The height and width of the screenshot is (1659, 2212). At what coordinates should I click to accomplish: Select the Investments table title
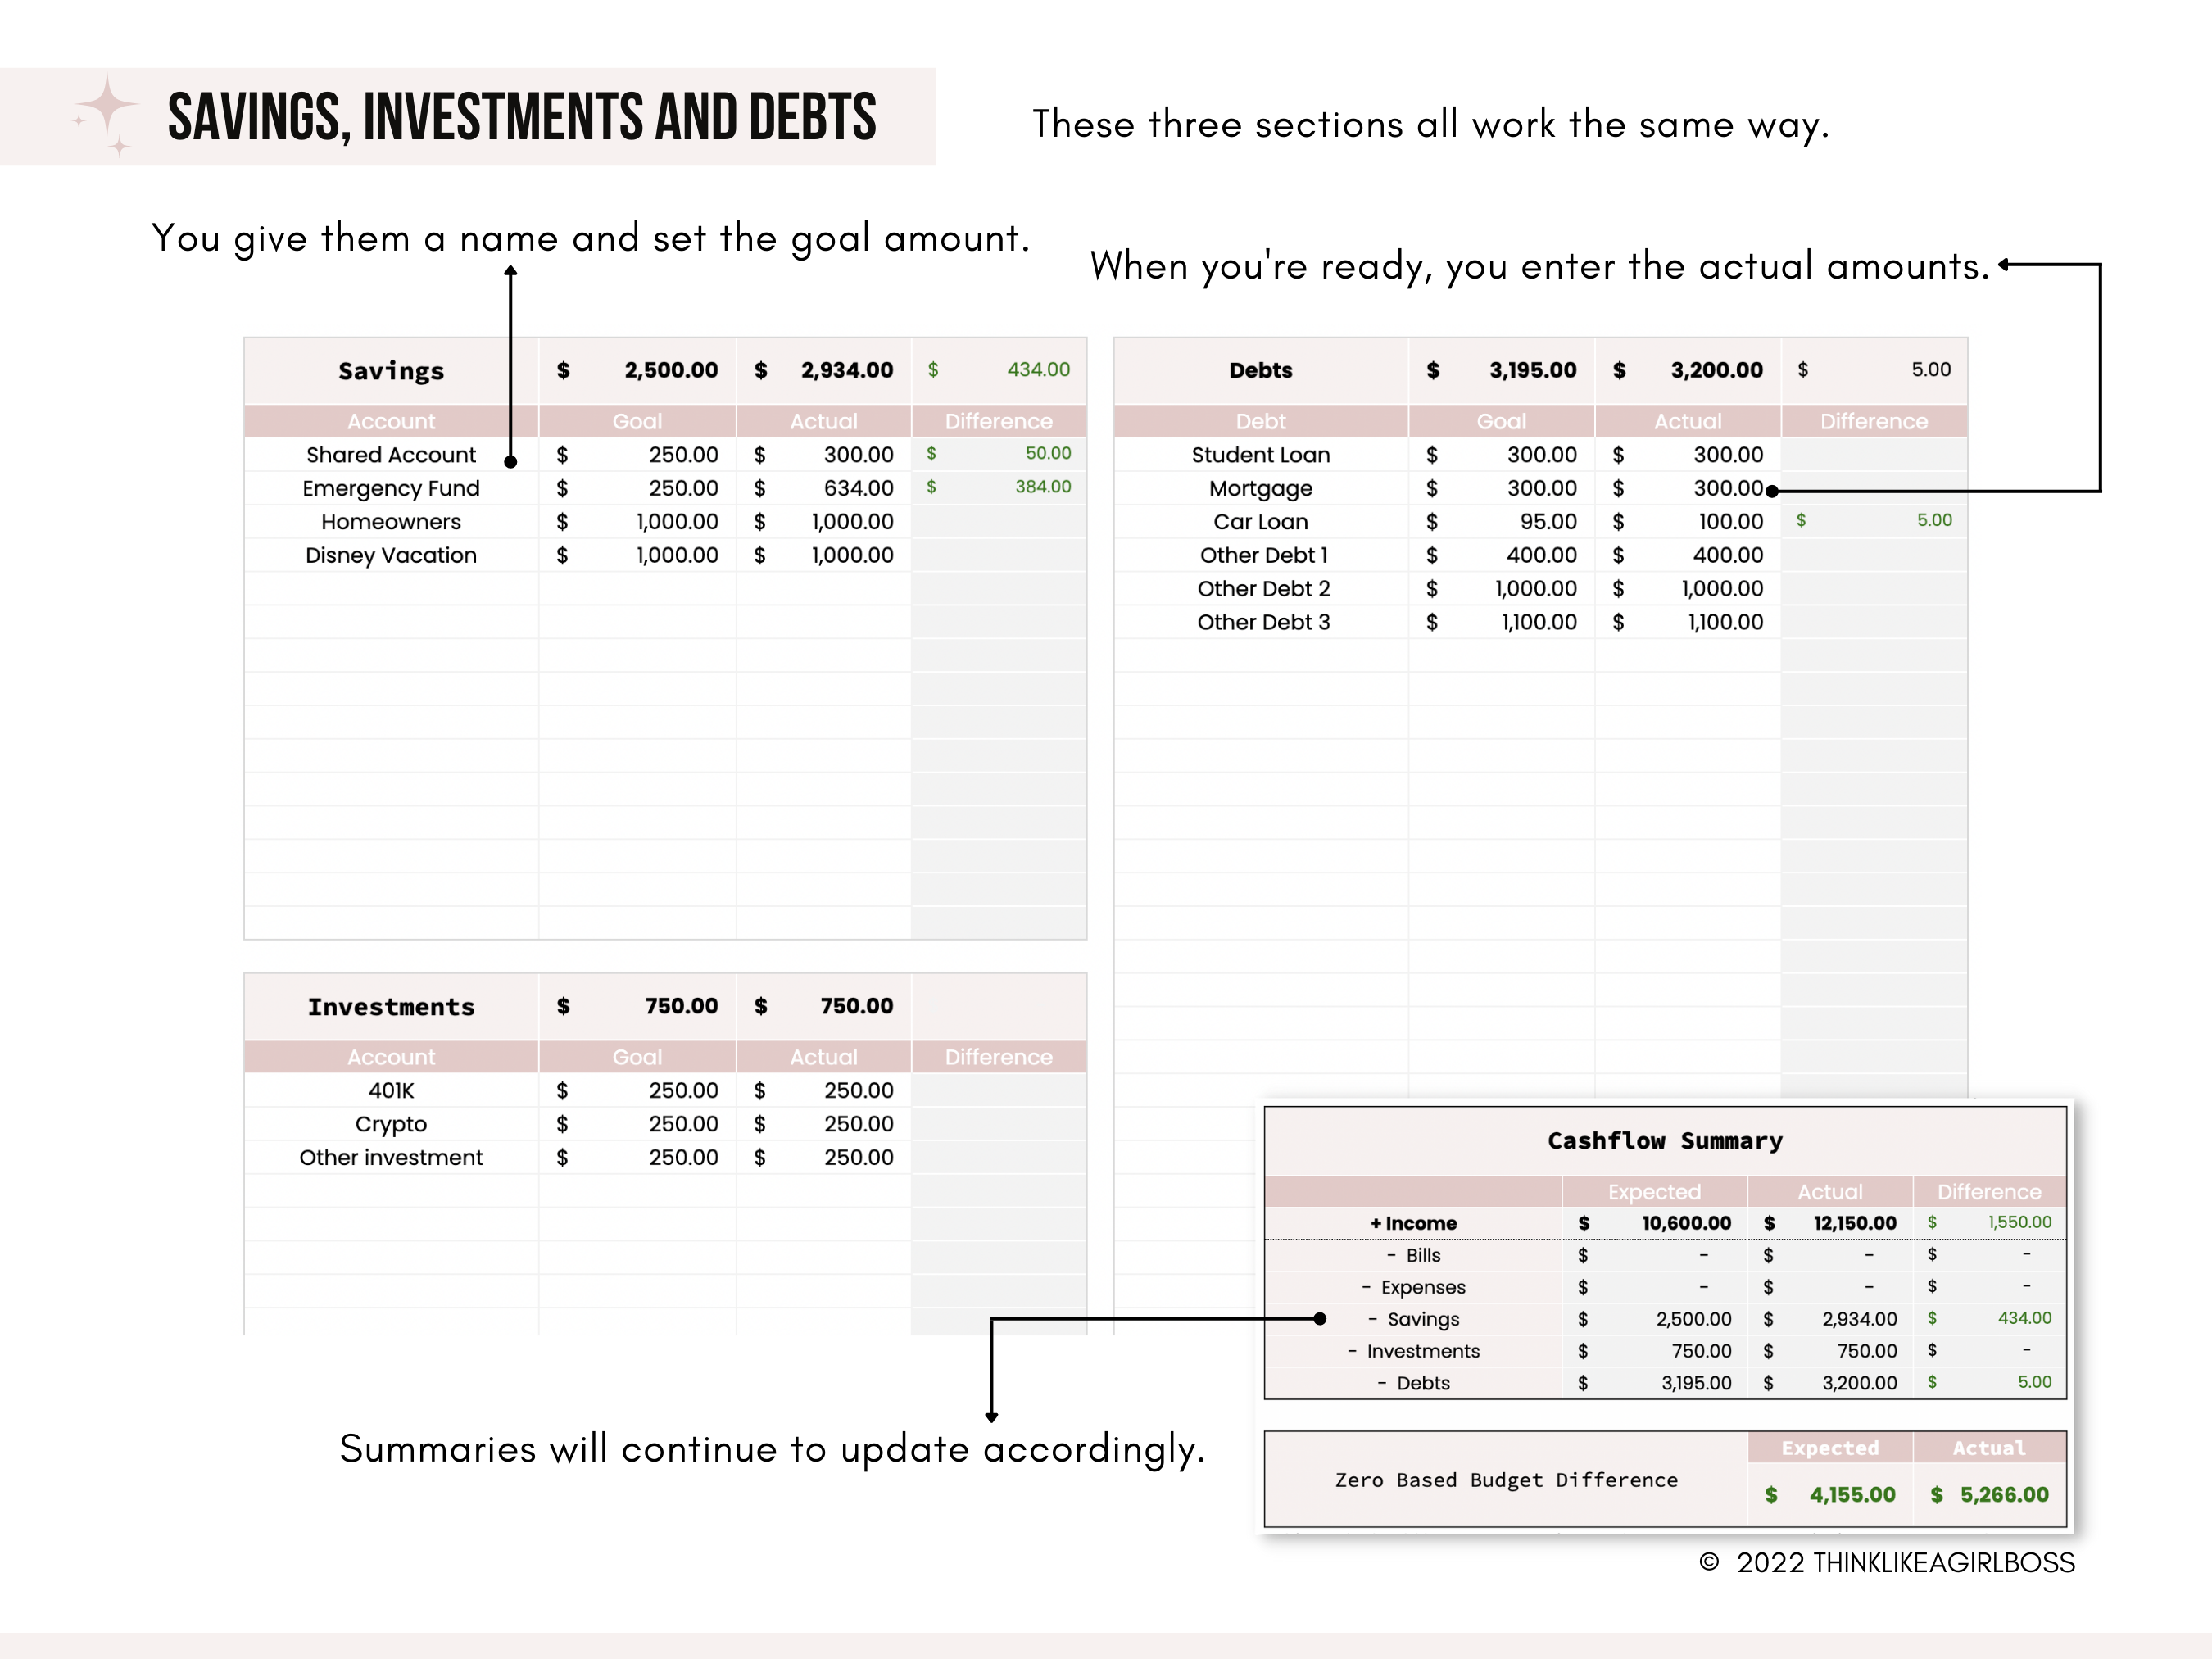tap(391, 1007)
